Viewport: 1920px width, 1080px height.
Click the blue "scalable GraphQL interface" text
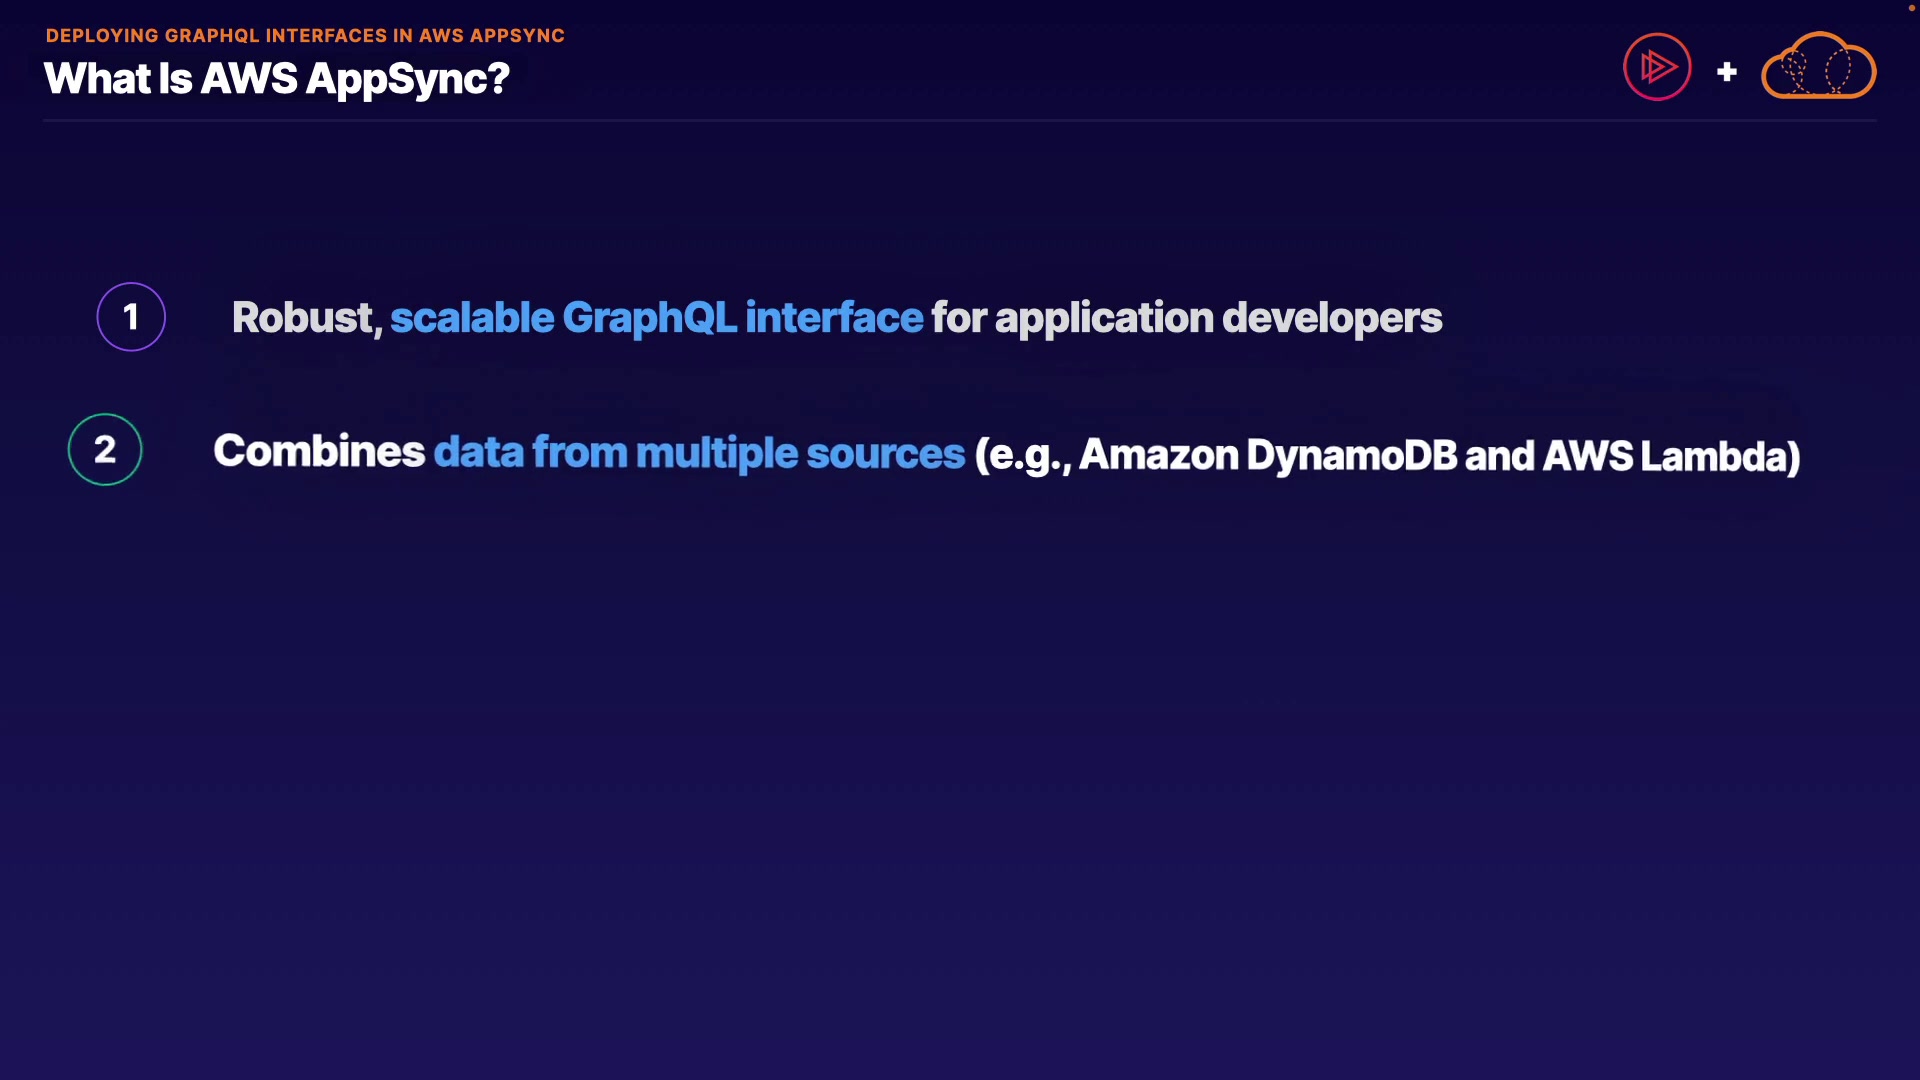pyautogui.click(x=656, y=318)
